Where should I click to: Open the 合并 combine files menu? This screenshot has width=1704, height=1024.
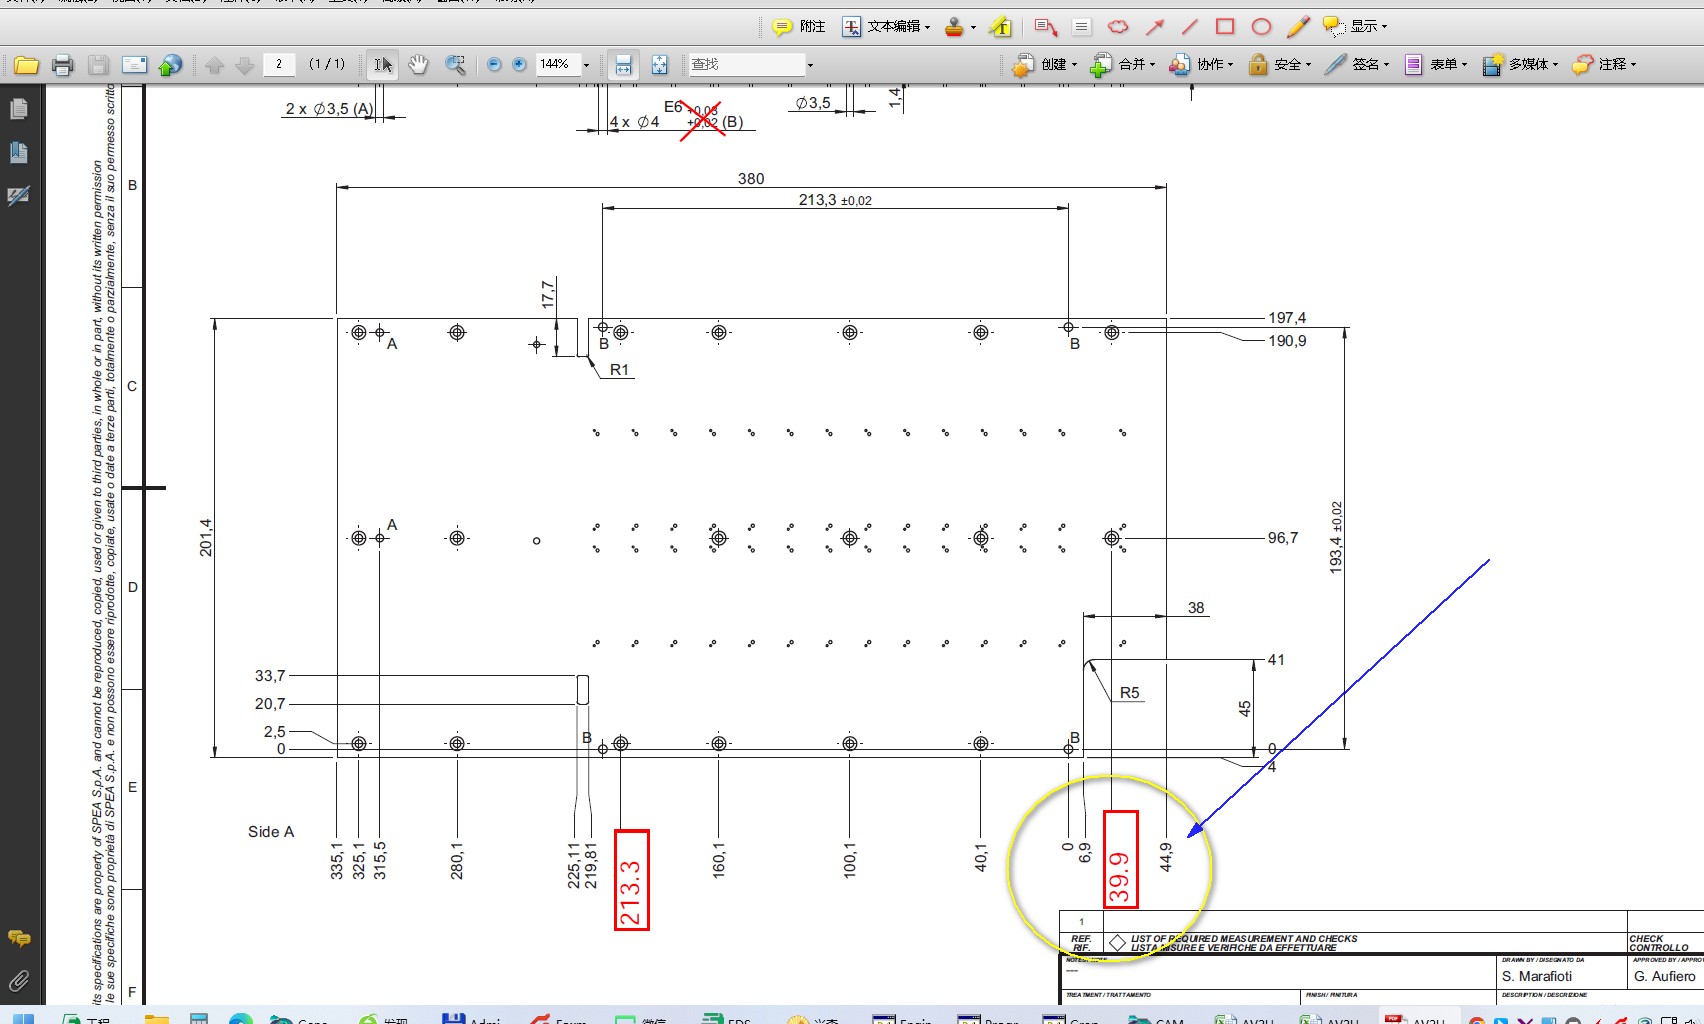pos(1122,65)
